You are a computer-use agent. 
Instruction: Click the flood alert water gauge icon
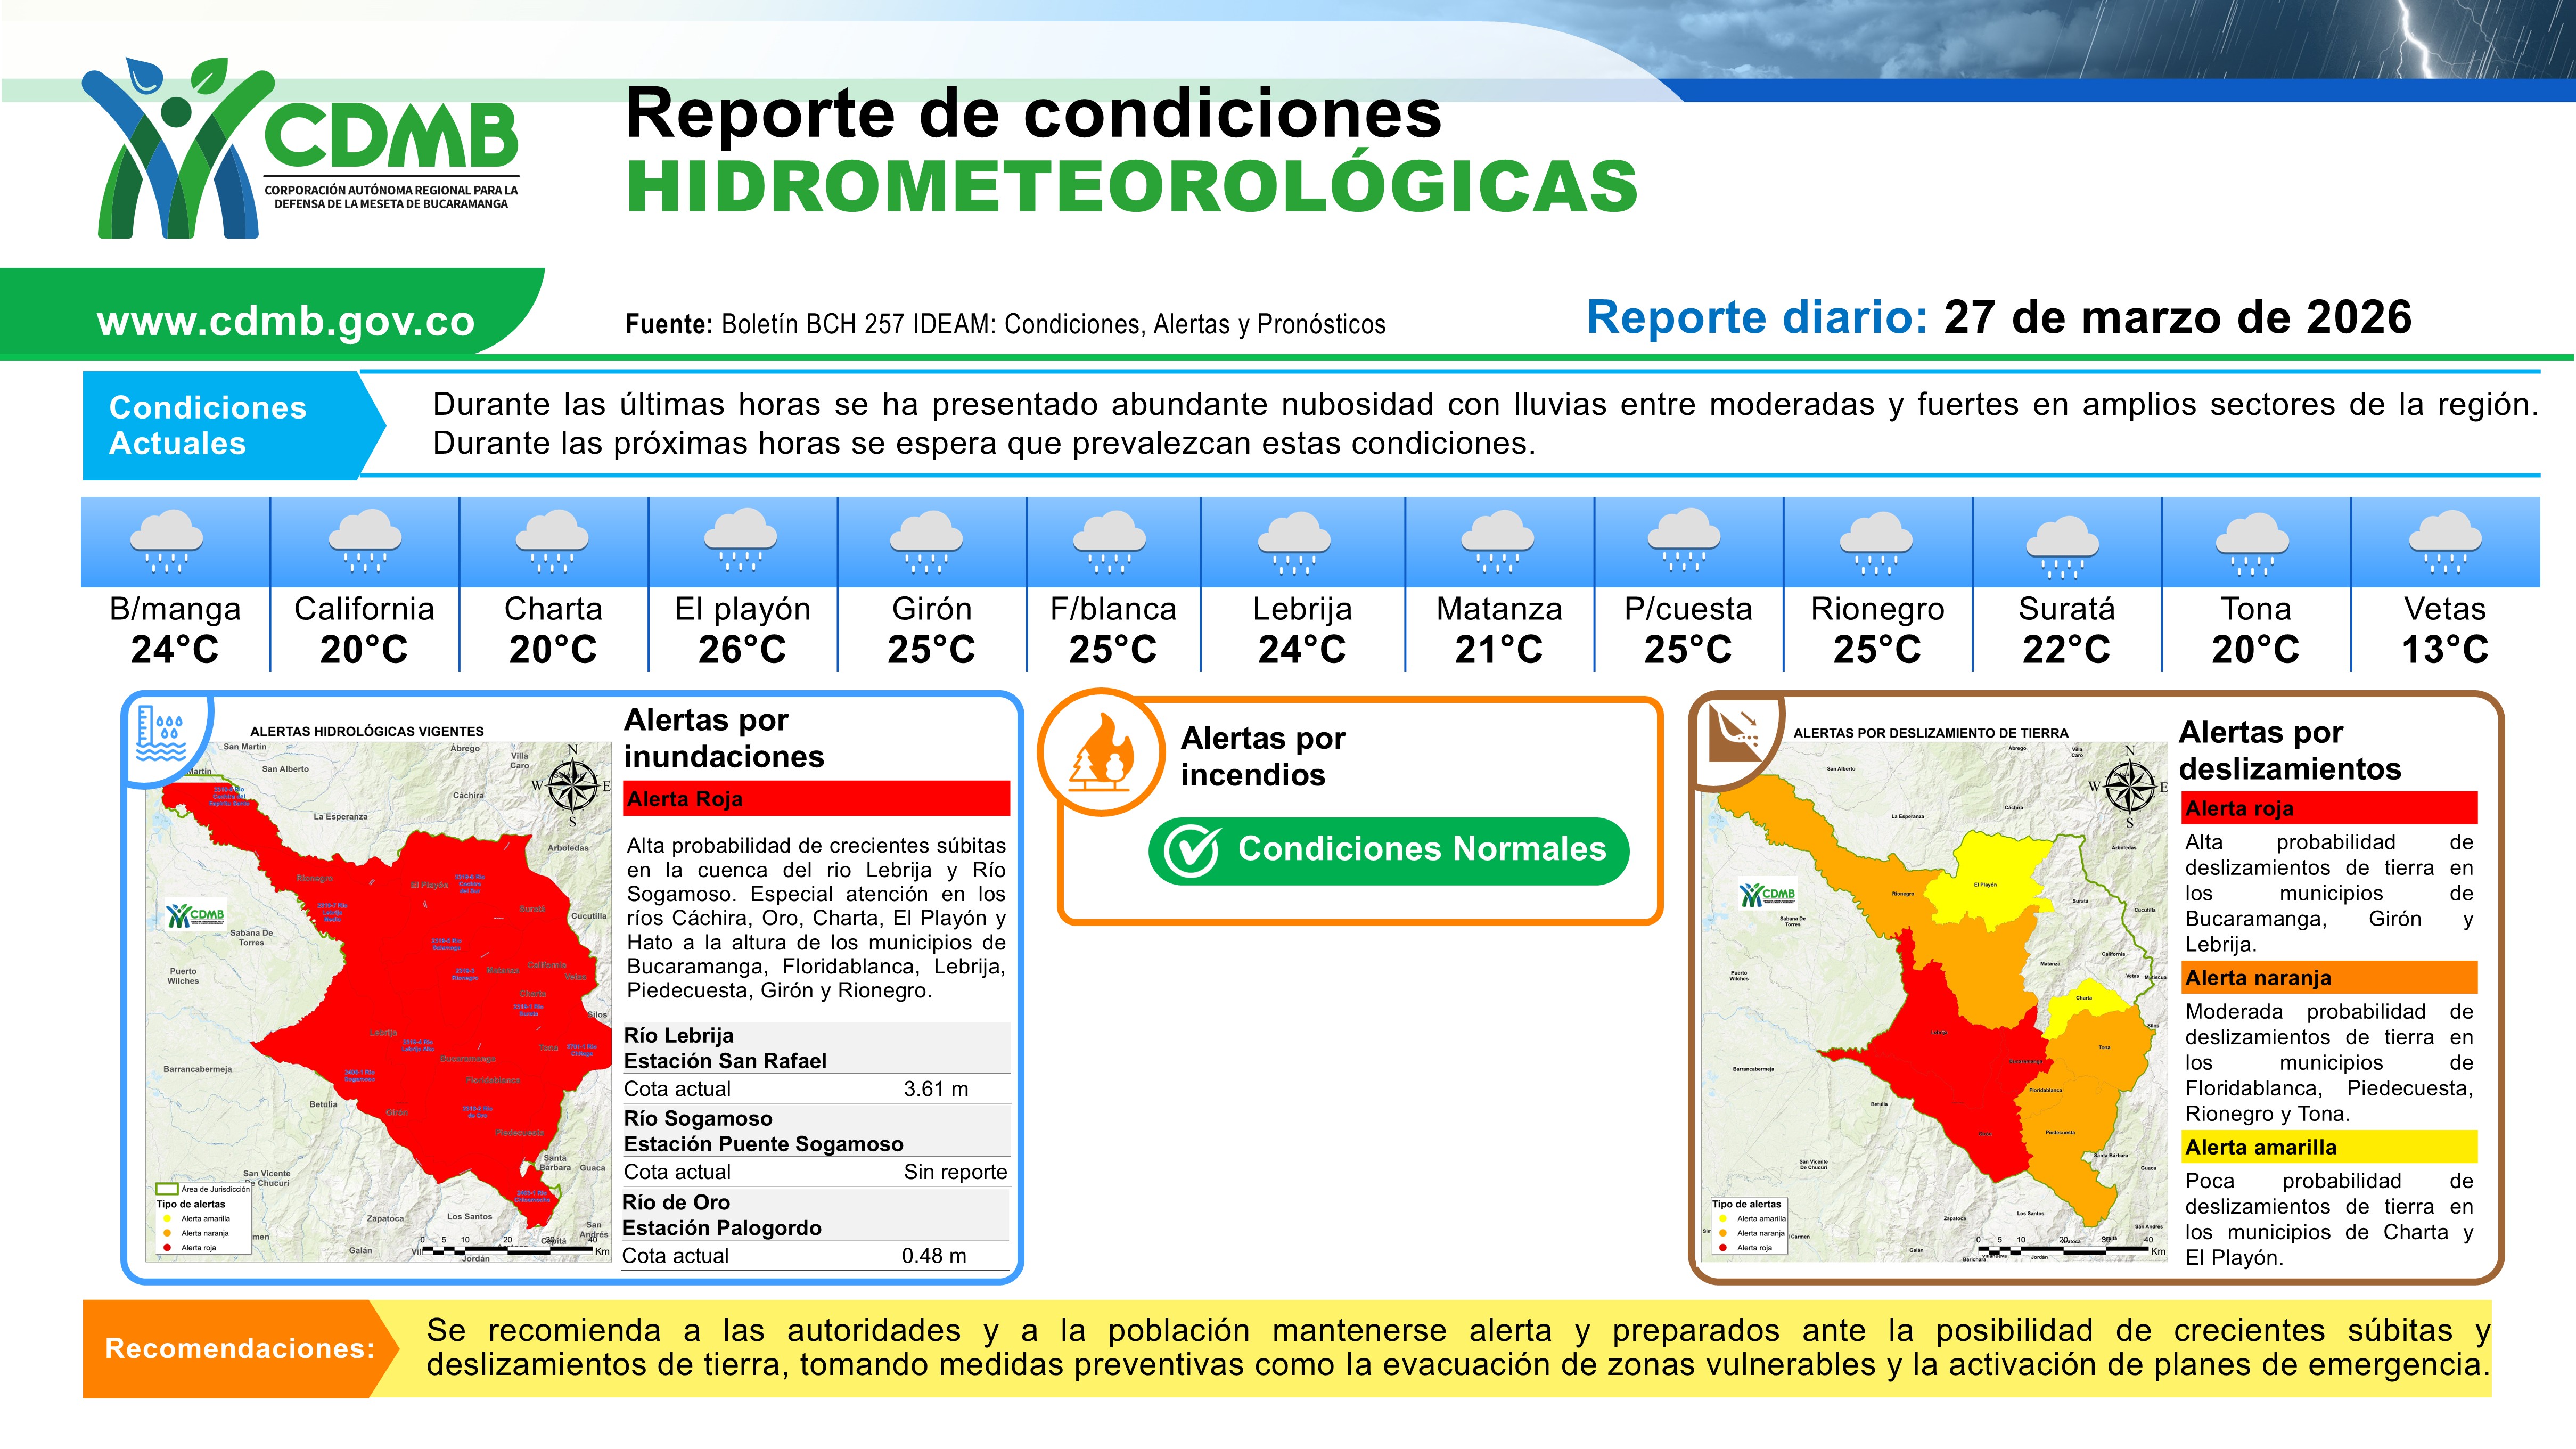tap(160, 733)
